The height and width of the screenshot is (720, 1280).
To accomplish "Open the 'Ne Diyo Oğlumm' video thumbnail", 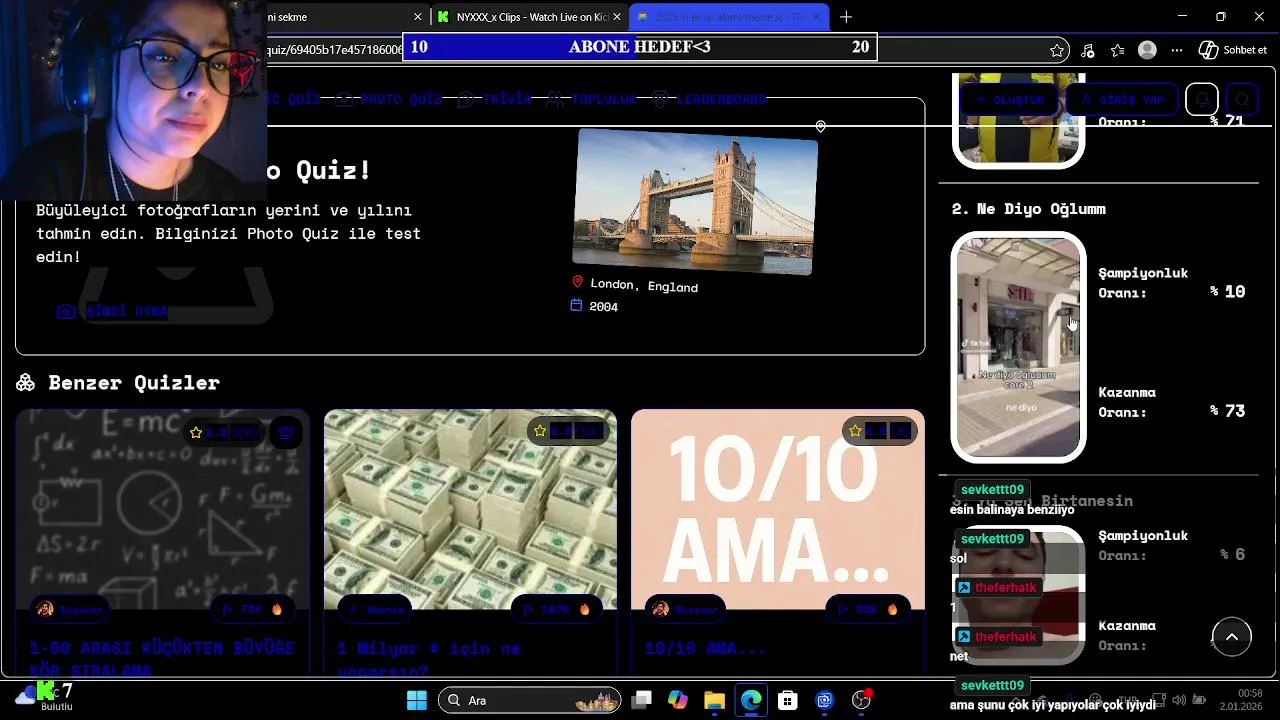I will 1018,347.
